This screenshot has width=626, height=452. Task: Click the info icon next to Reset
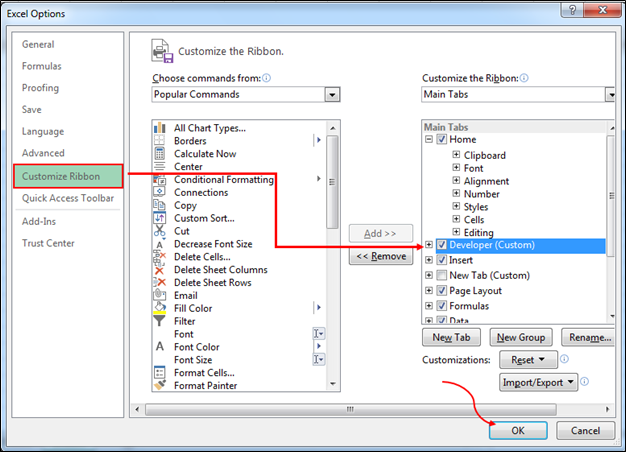pyautogui.click(x=564, y=359)
